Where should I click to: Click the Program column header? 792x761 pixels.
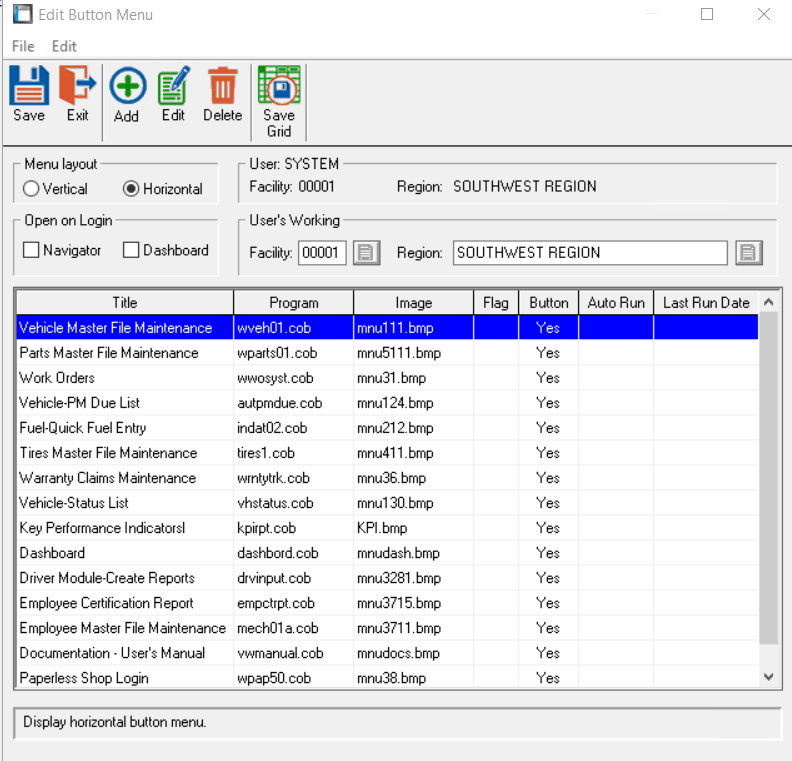[x=294, y=303]
